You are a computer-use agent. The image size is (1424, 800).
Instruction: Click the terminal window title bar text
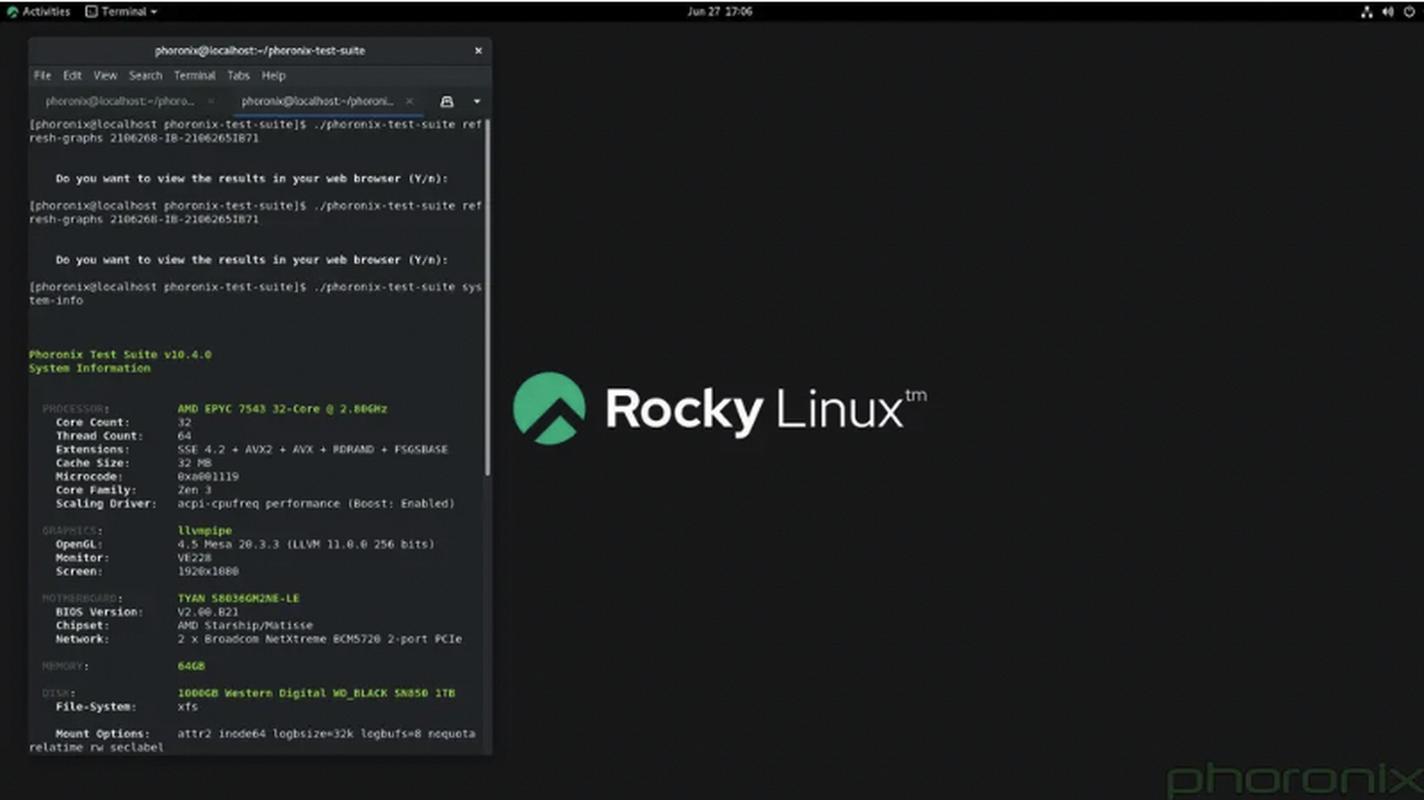coord(260,50)
